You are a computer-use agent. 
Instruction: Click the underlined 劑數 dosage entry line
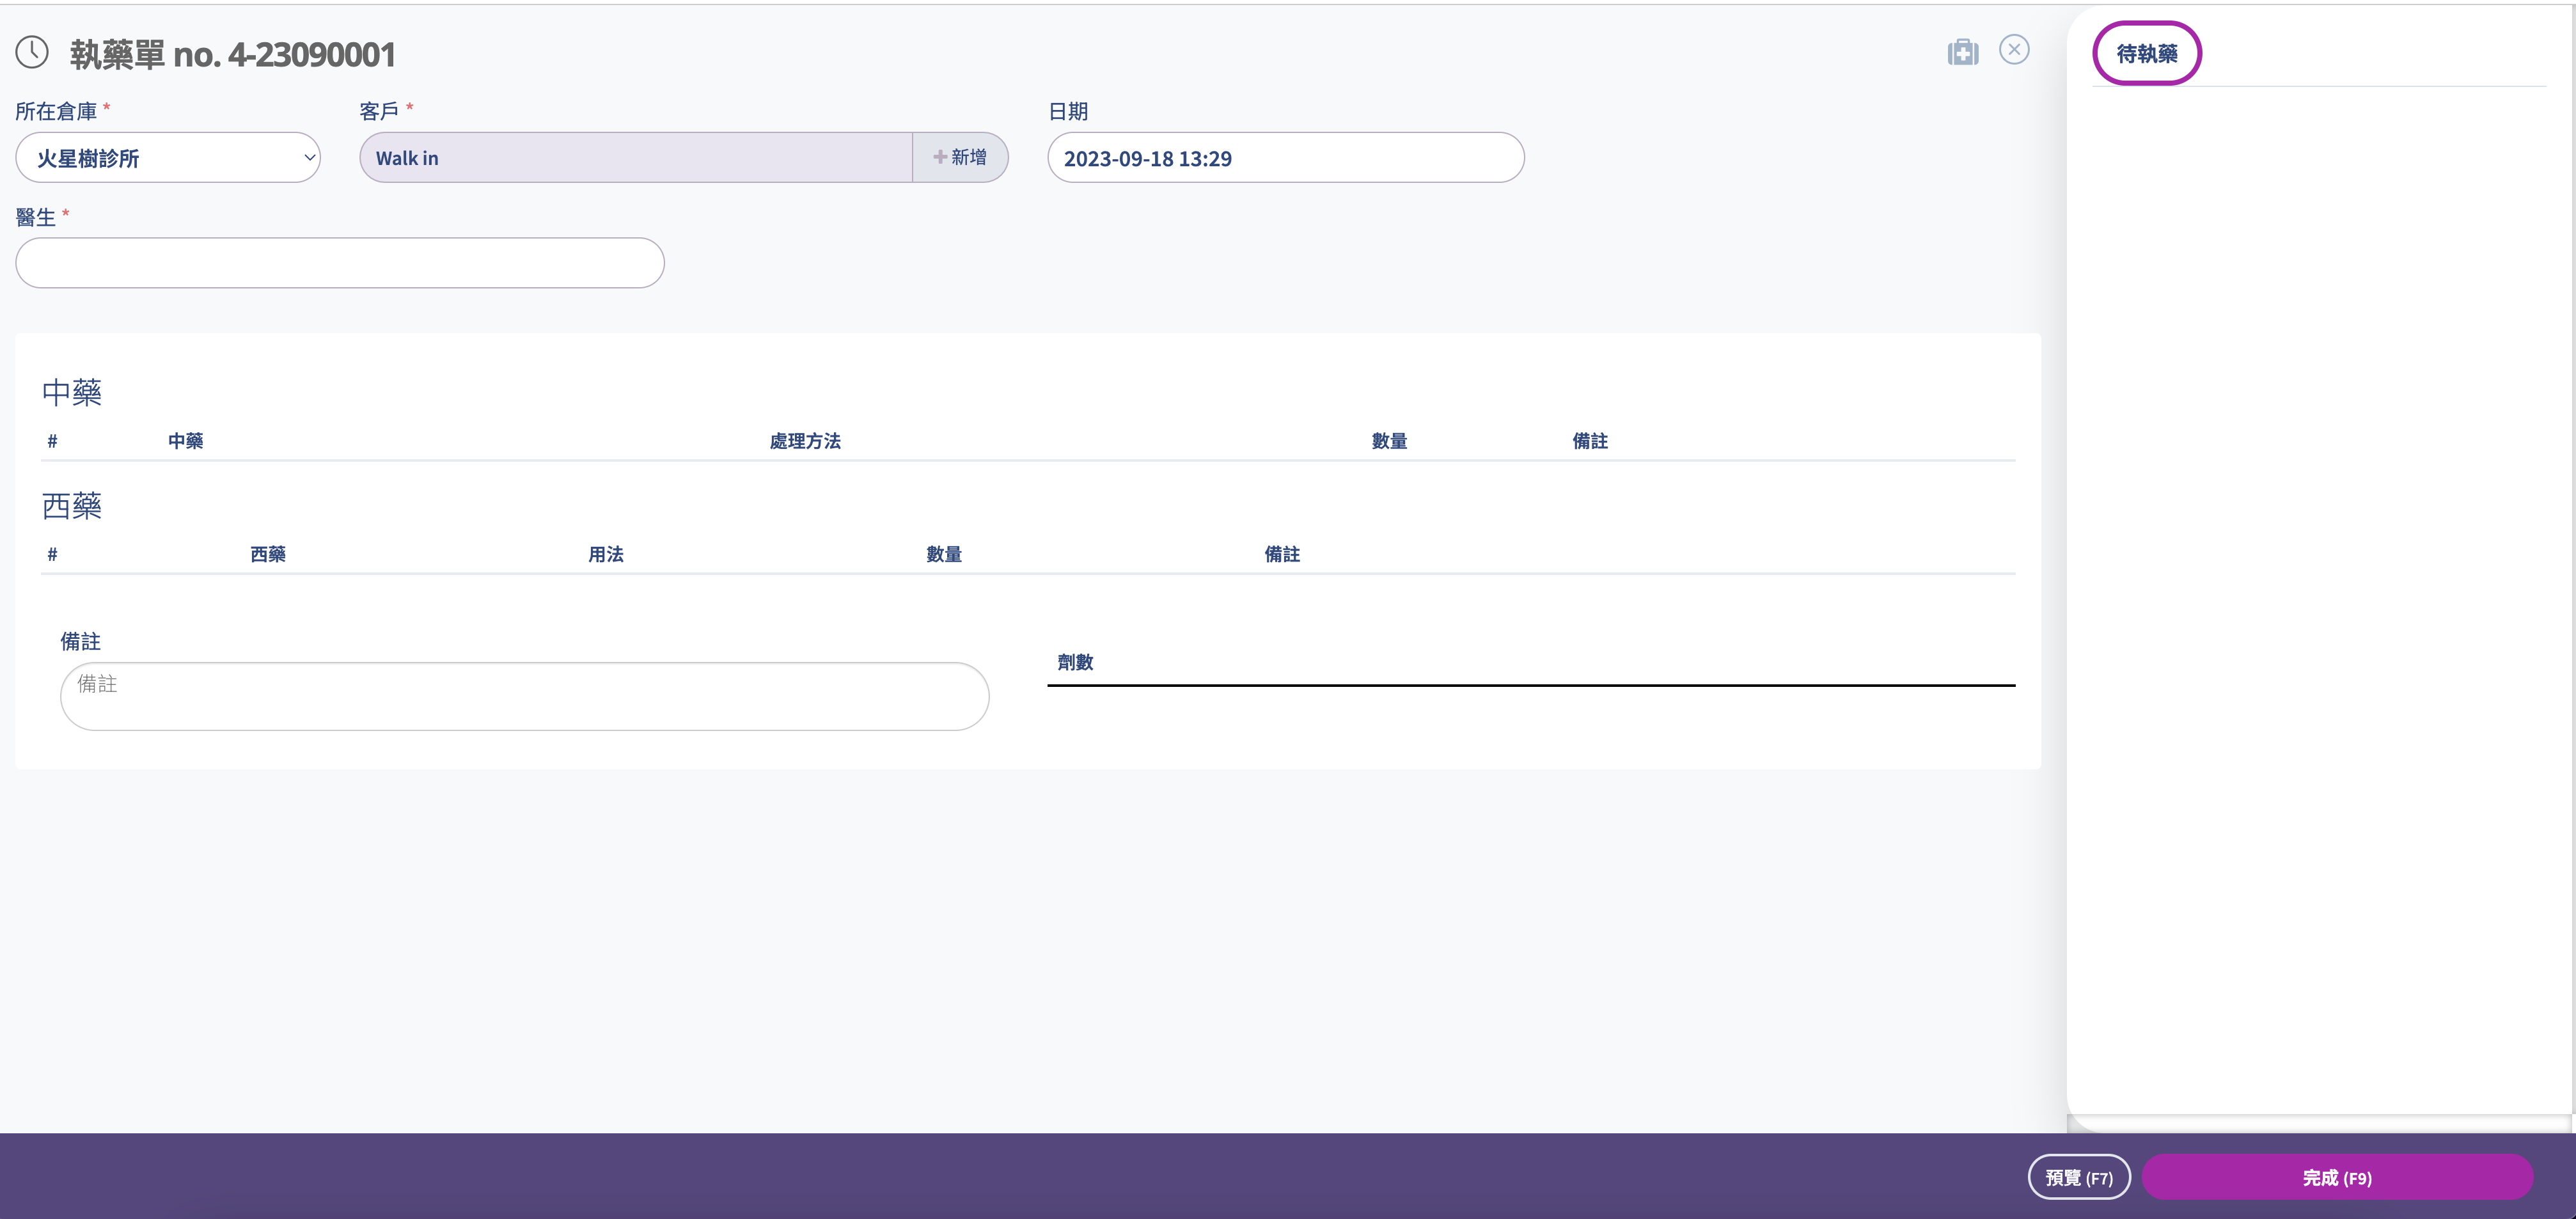coord(1530,680)
